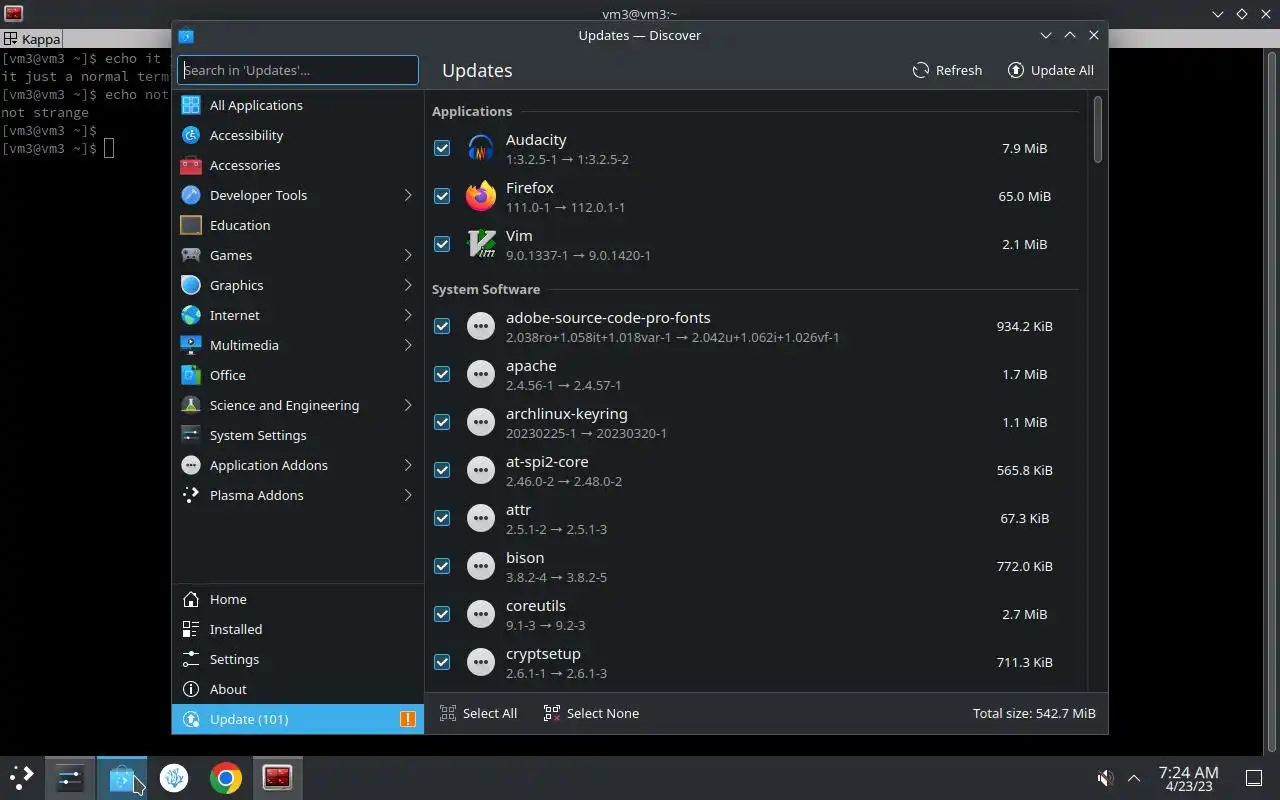Select the All Applications label in the sidebar
1280x800 pixels.
coord(256,105)
